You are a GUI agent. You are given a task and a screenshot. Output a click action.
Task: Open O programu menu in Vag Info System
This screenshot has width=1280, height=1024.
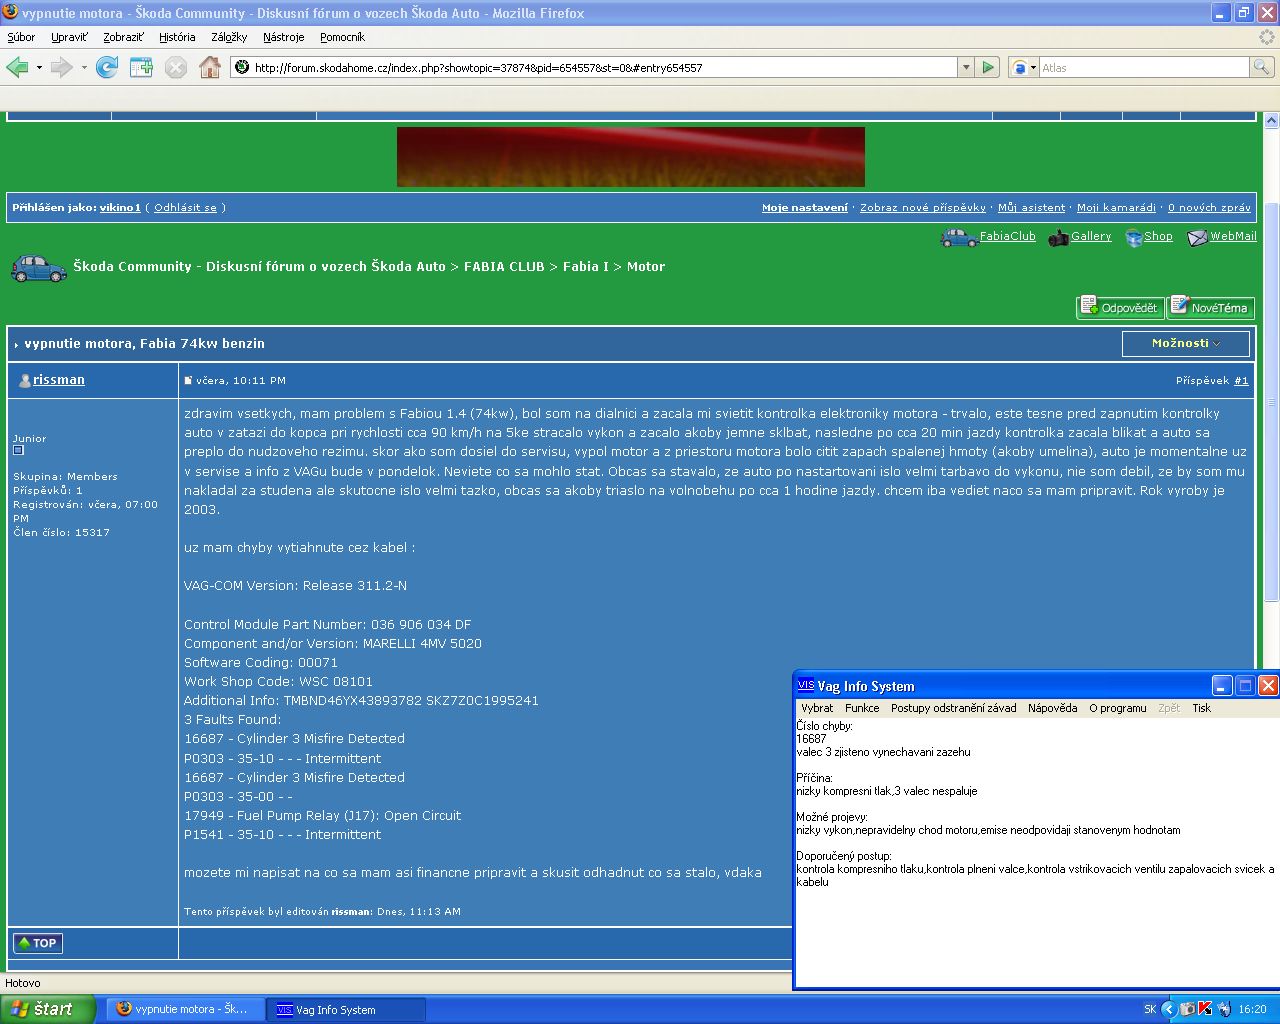(1117, 708)
